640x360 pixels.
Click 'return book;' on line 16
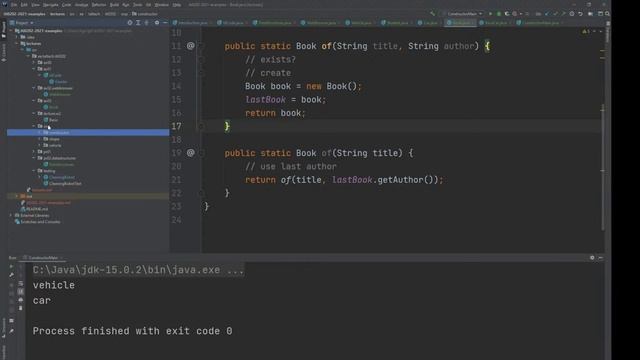click(x=275, y=113)
